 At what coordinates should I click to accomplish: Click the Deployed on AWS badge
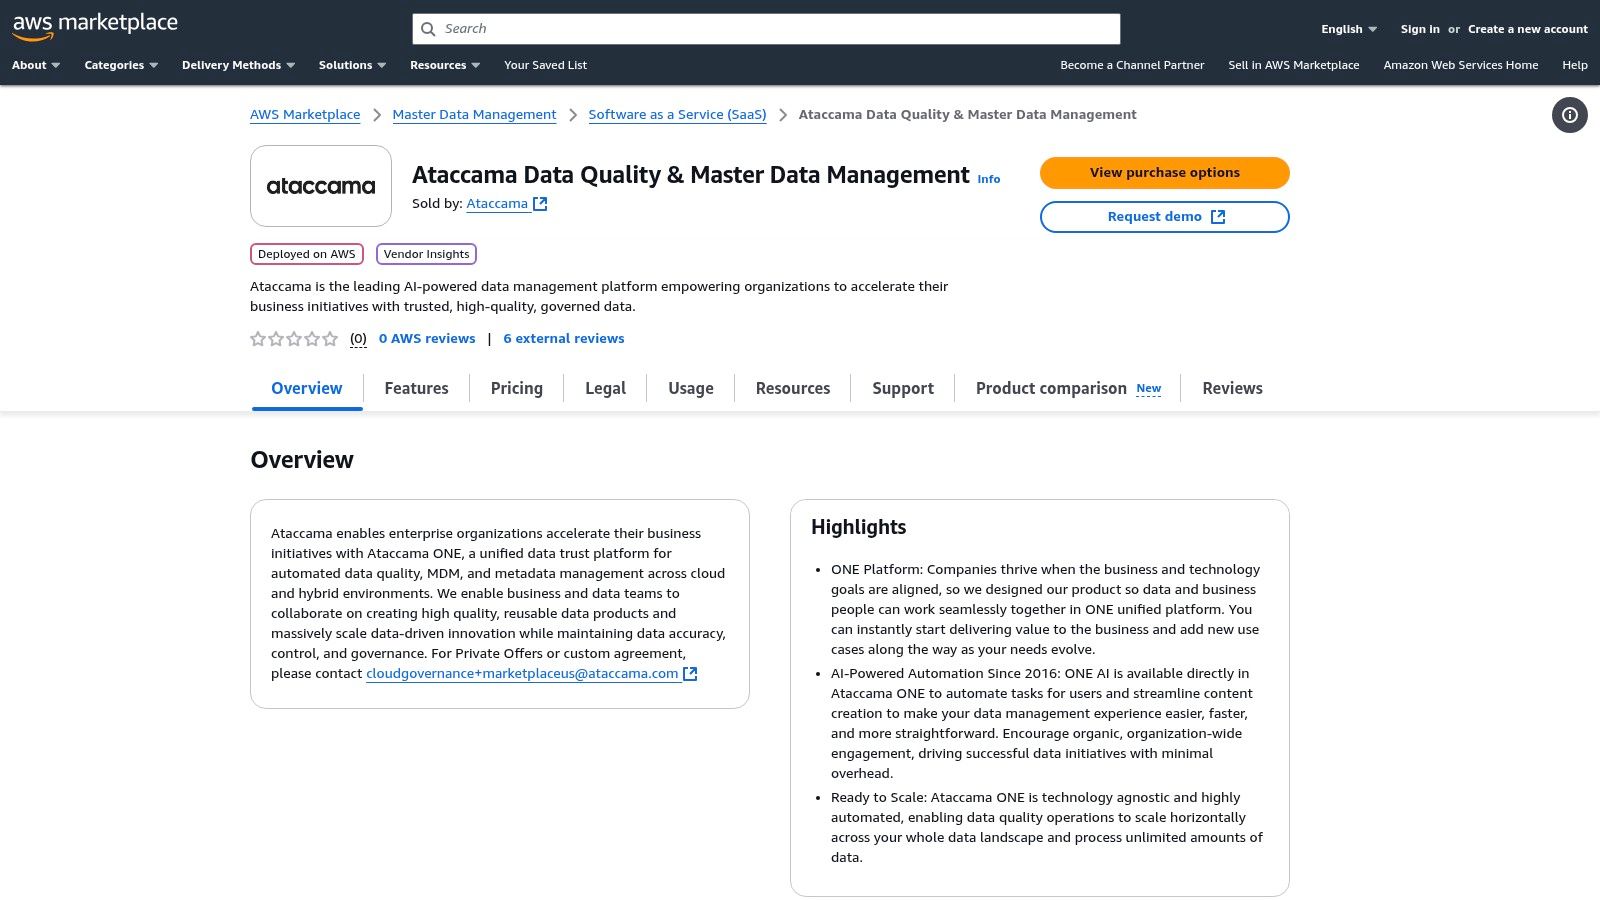[307, 254]
